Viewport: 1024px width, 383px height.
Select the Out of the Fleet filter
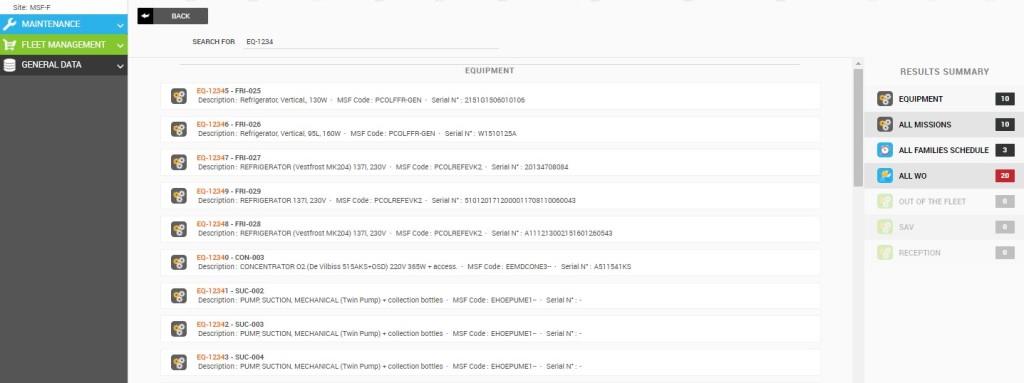click(944, 201)
